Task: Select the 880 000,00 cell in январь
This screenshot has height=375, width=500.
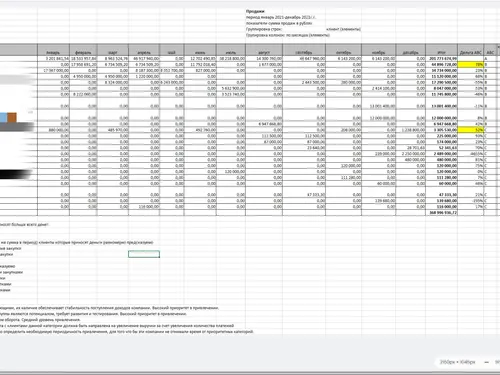Action: tap(53, 130)
